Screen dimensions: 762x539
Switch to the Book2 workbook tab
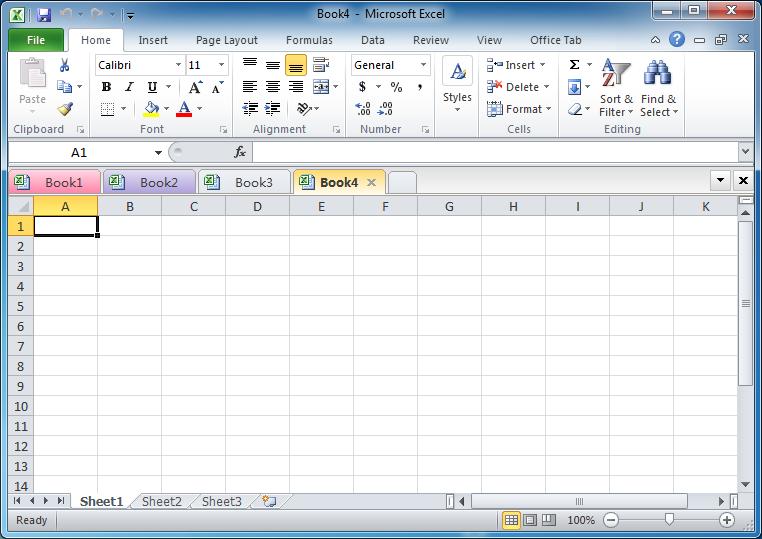[149, 182]
